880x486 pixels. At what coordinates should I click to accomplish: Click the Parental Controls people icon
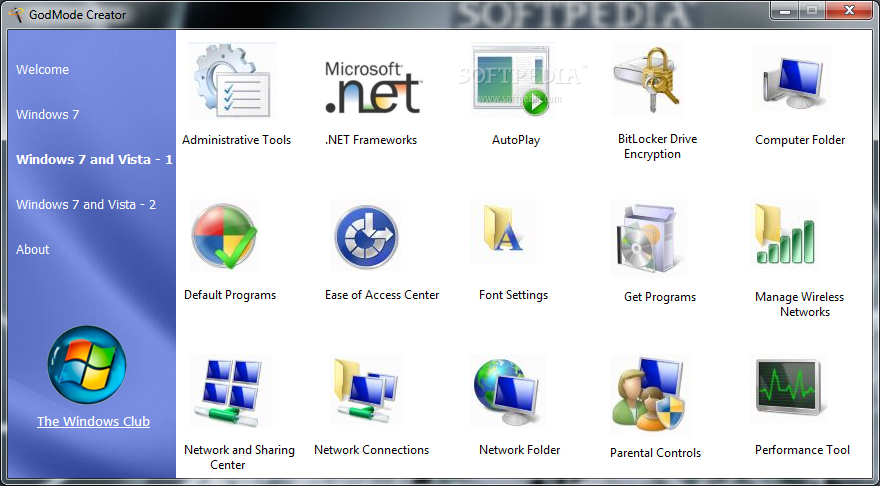click(651, 396)
